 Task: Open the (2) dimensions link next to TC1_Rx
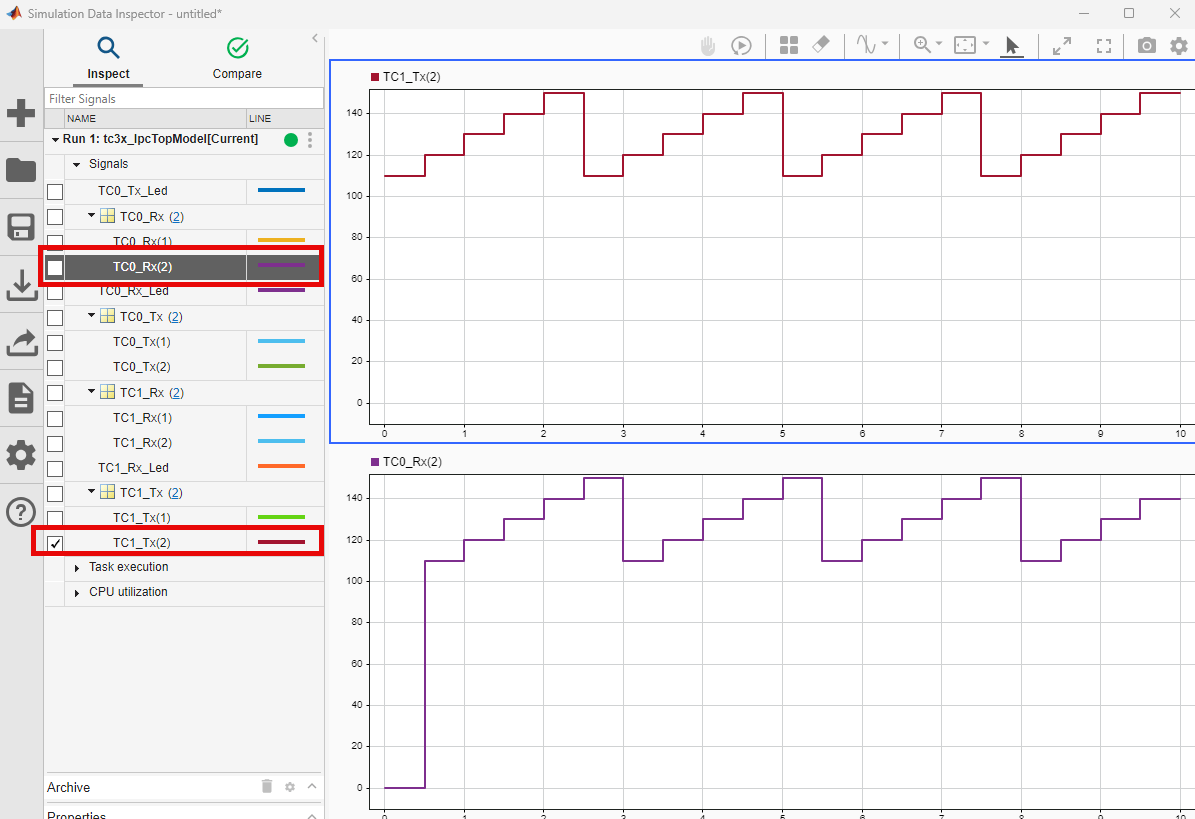176,393
